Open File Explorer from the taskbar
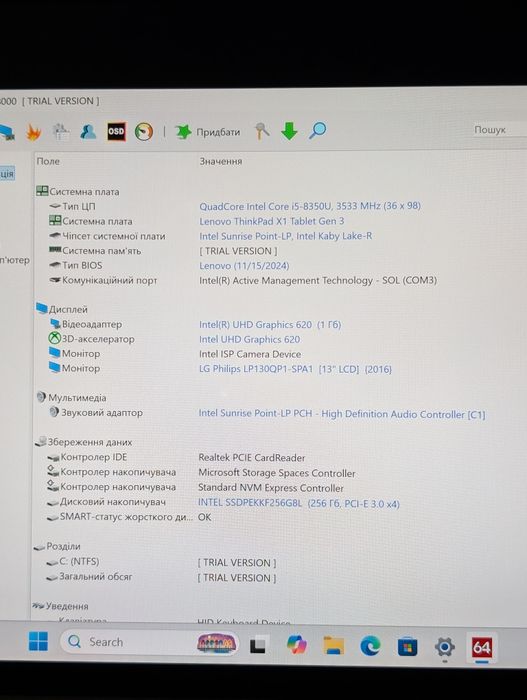The width and height of the screenshot is (527, 700). (334, 646)
